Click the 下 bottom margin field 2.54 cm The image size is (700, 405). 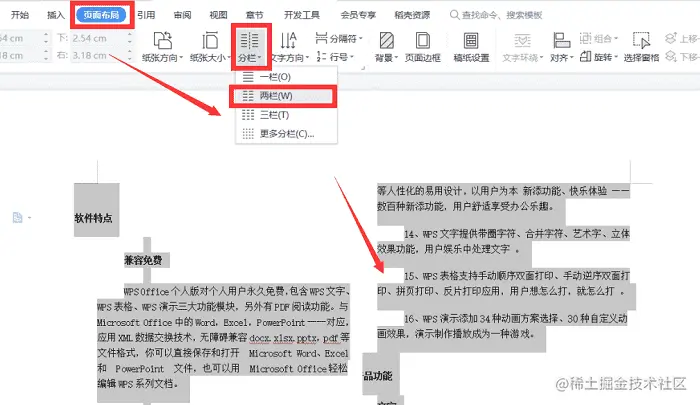[x=98, y=38]
